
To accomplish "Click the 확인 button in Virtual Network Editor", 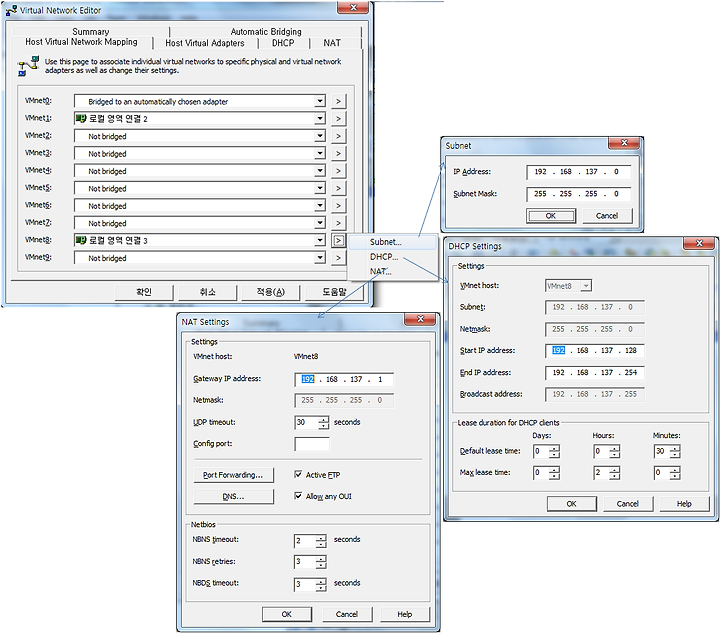I will click(x=144, y=292).
